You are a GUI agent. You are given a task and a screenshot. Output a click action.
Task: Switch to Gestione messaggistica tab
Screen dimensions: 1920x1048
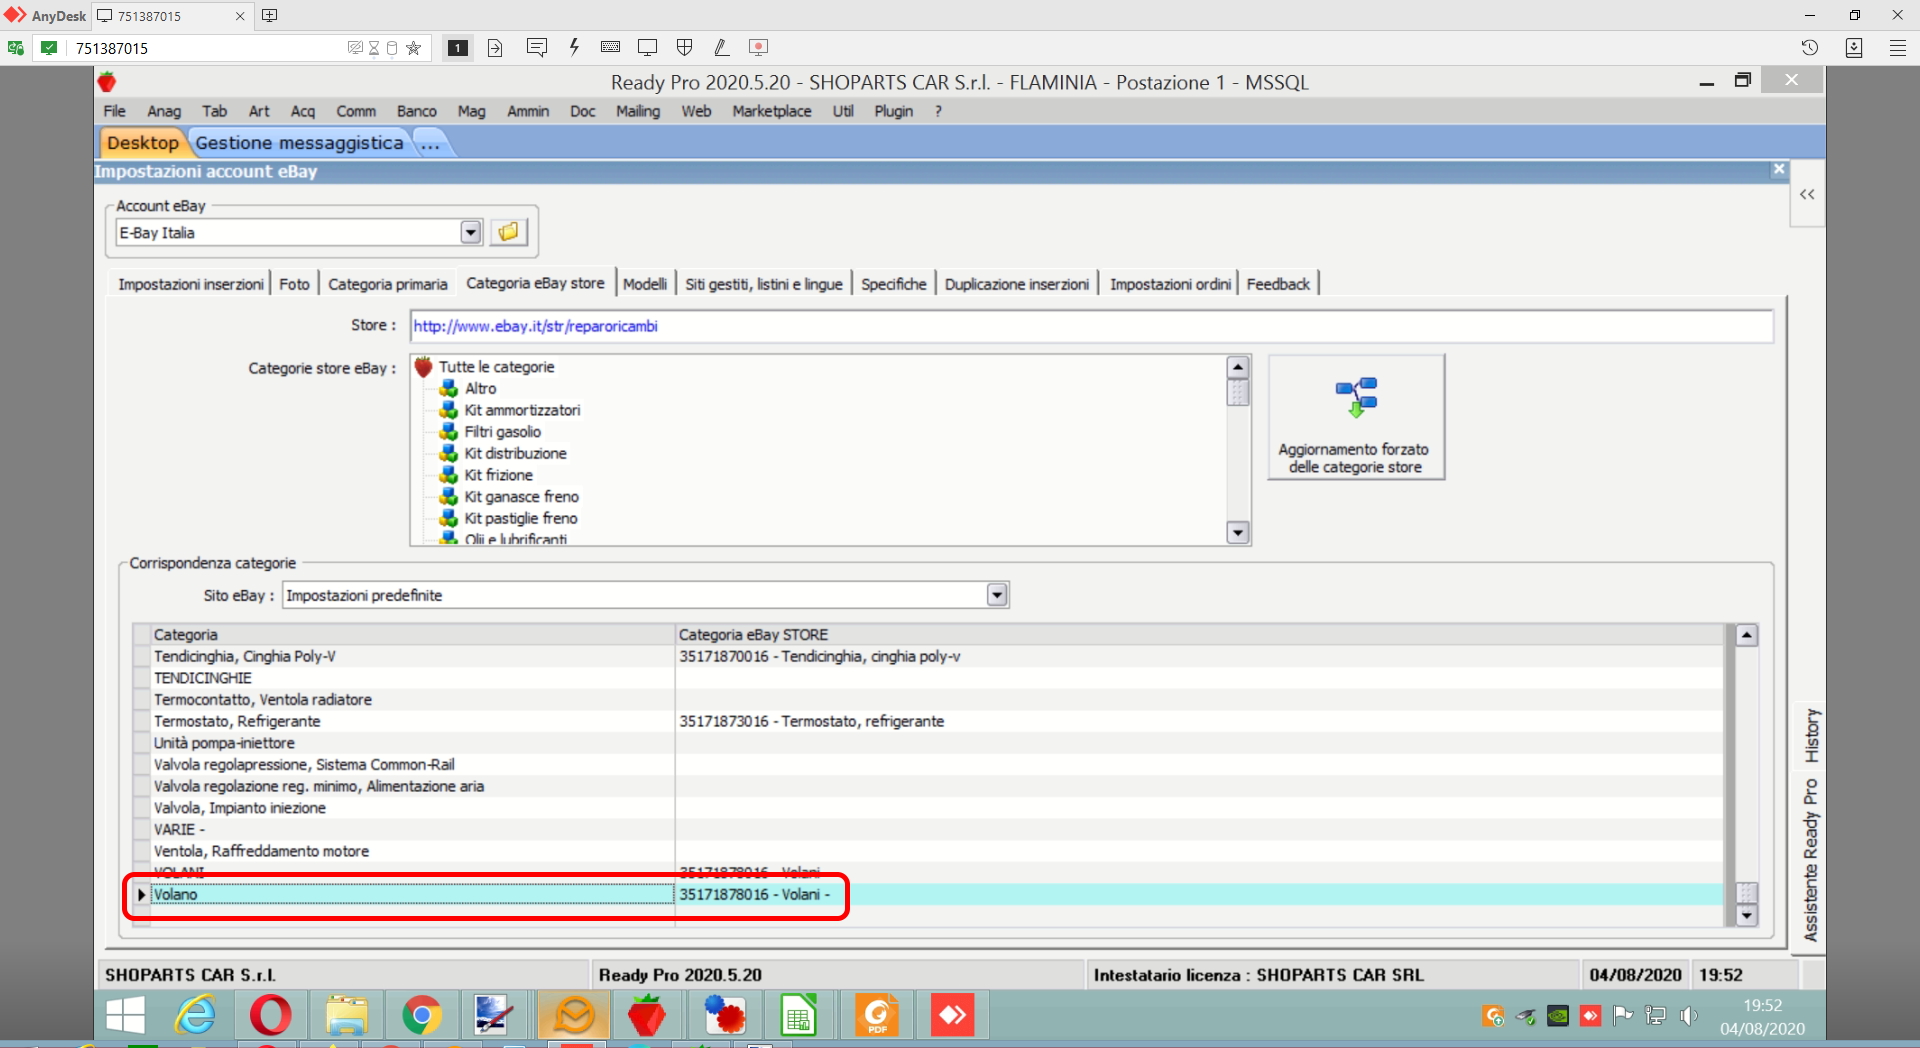click(x=299, y=143)
